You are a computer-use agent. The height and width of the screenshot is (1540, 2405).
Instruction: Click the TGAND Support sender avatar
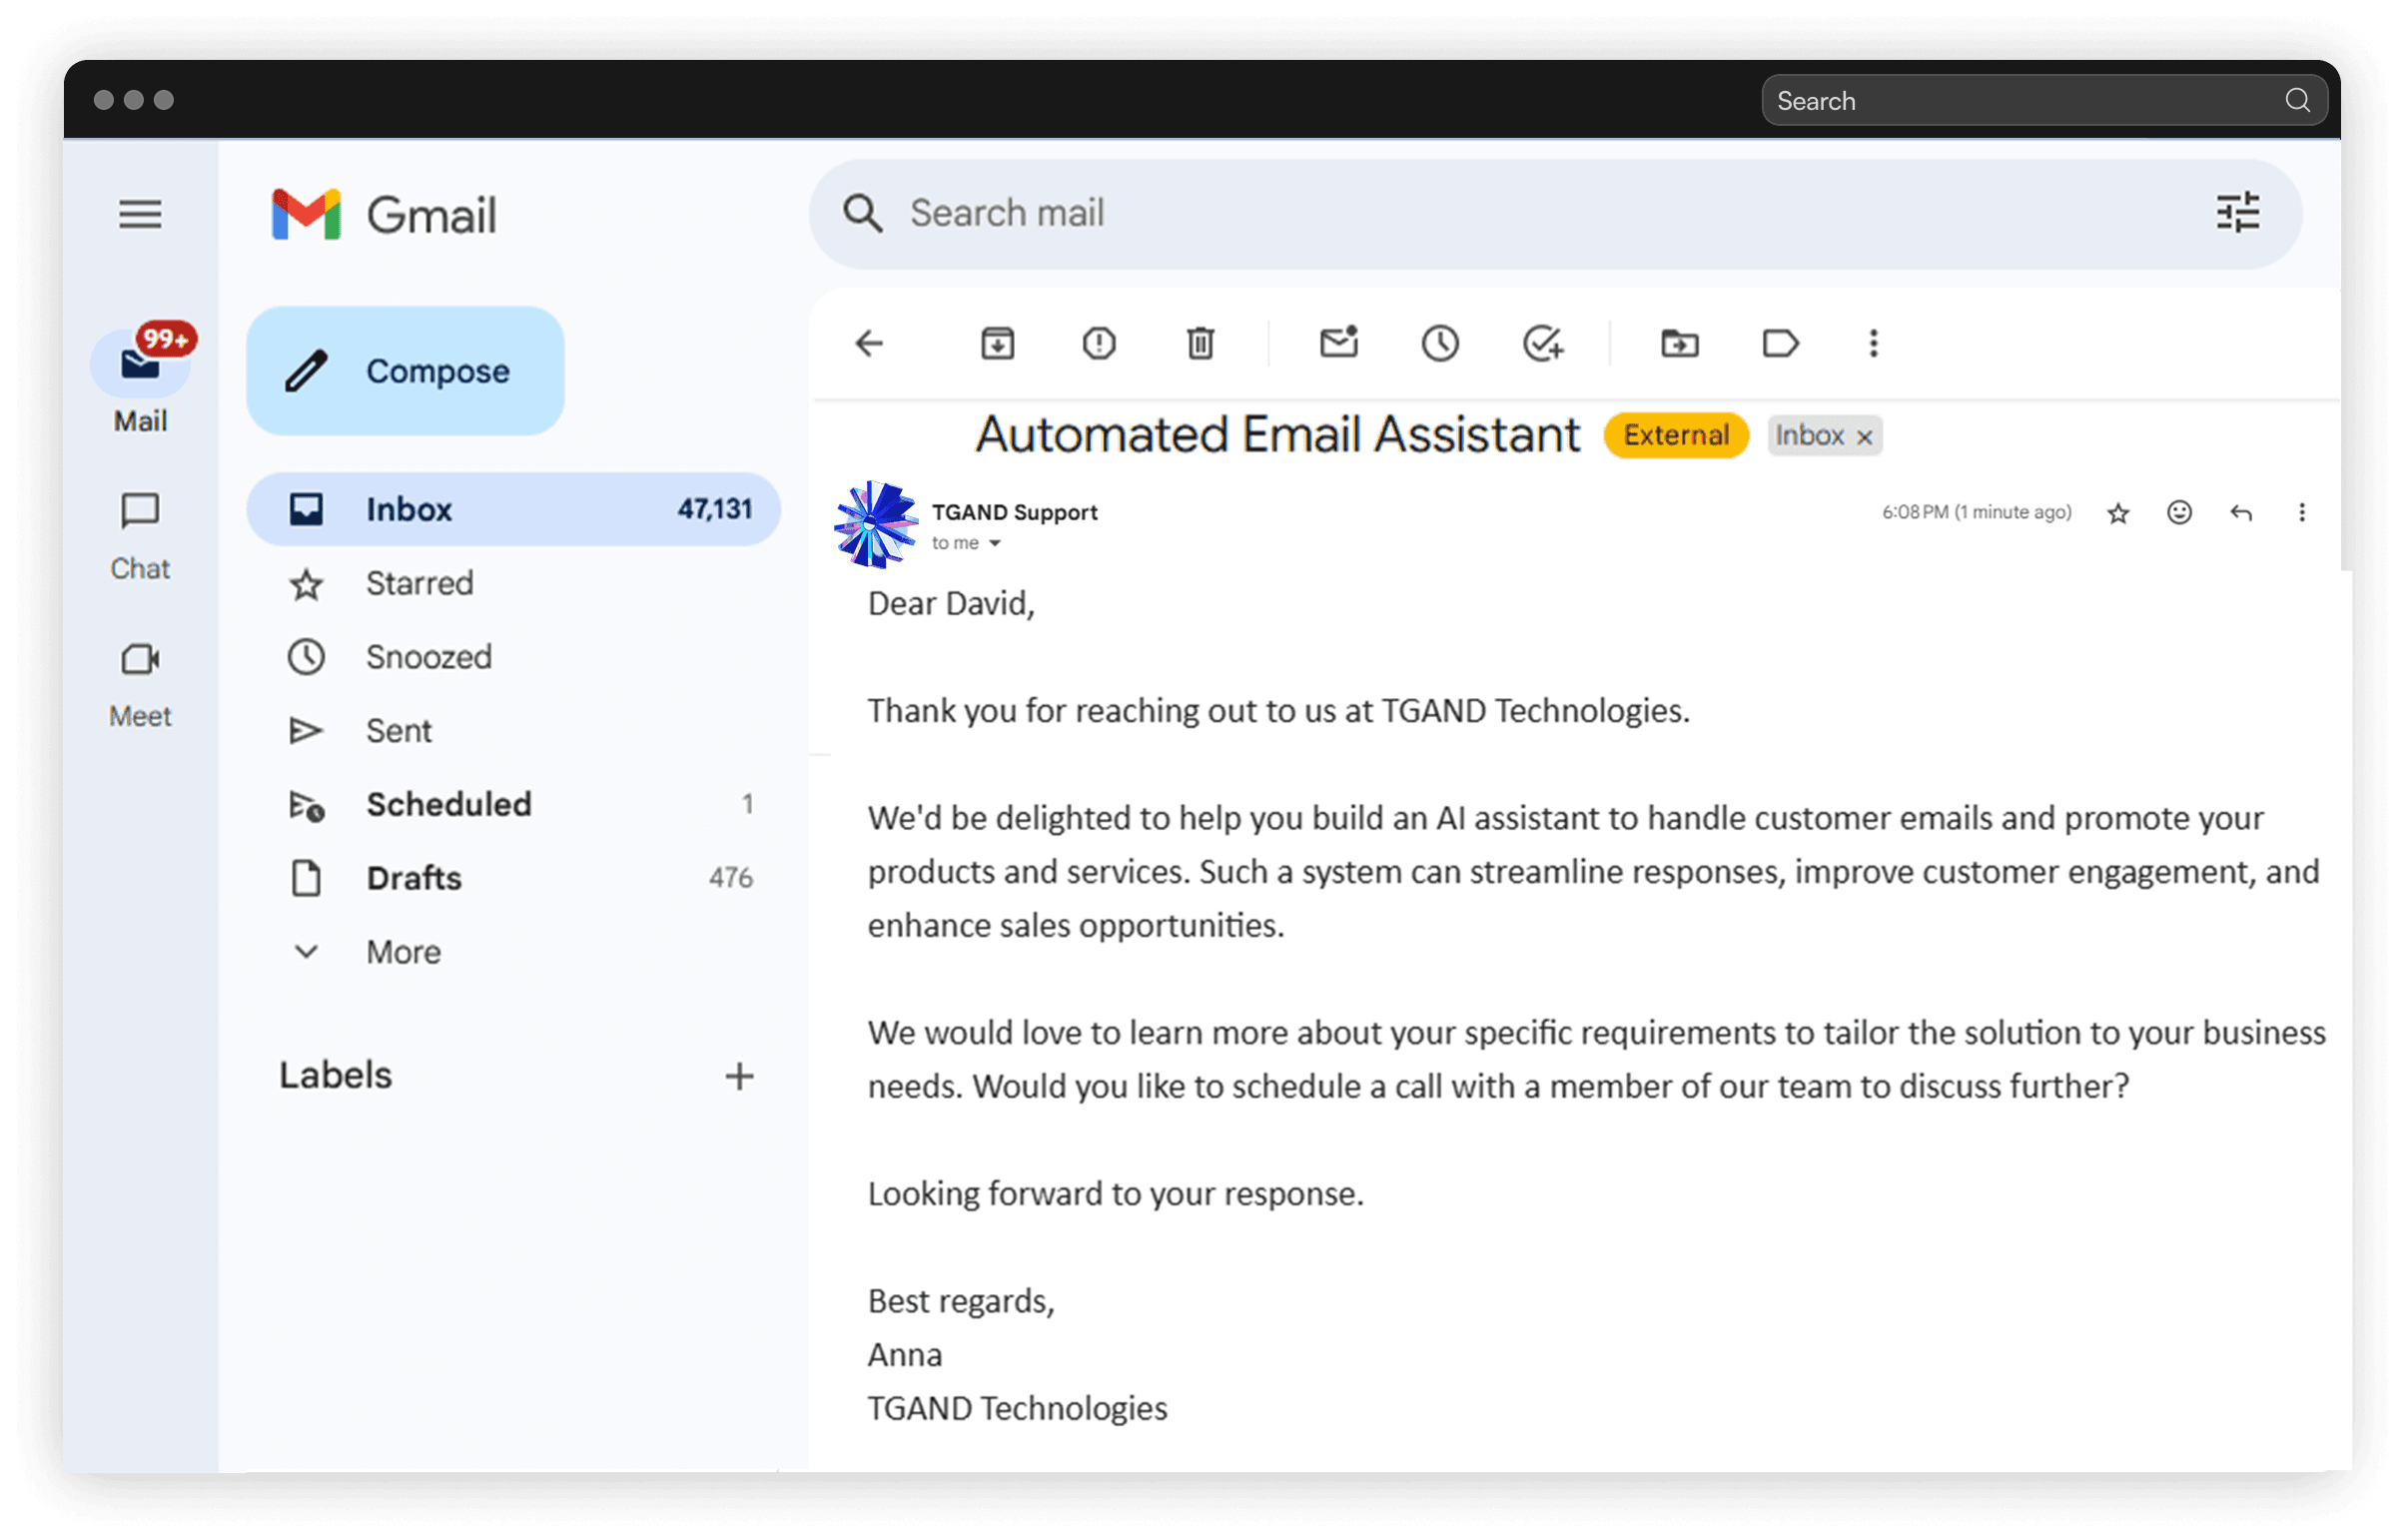pyautogui.click(x=875, y=524)
